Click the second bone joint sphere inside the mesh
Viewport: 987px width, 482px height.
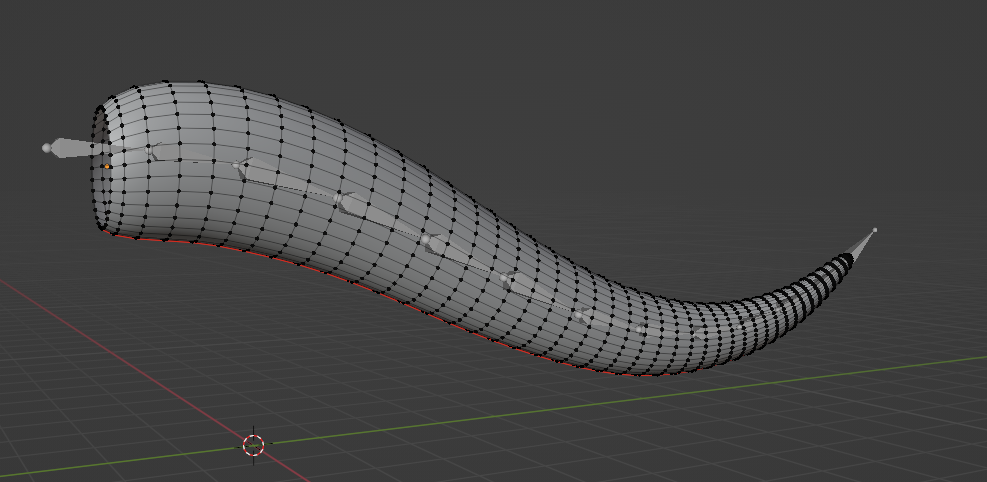coord(237,165)
